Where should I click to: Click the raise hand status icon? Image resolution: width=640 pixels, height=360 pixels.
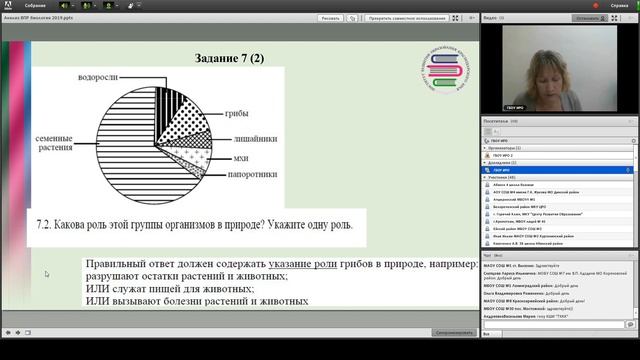click(x=131, y=6)
